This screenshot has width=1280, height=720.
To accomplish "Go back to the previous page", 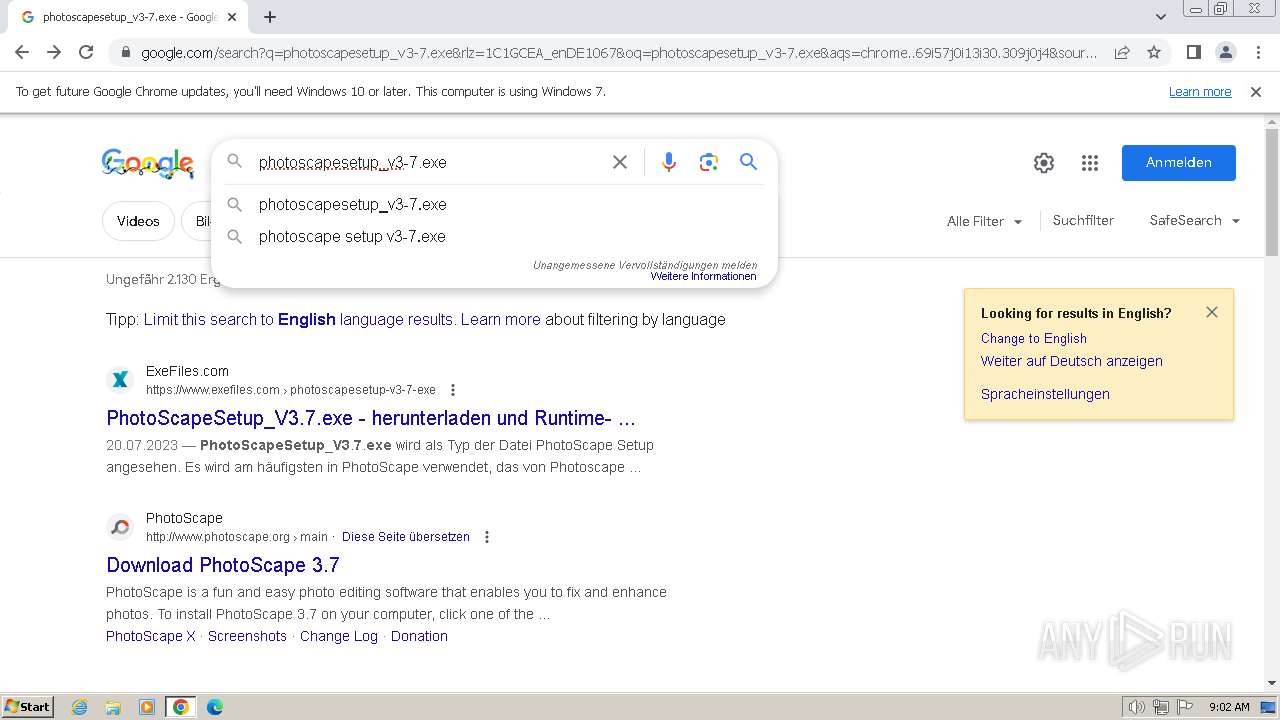I will [x=22, y=52].
